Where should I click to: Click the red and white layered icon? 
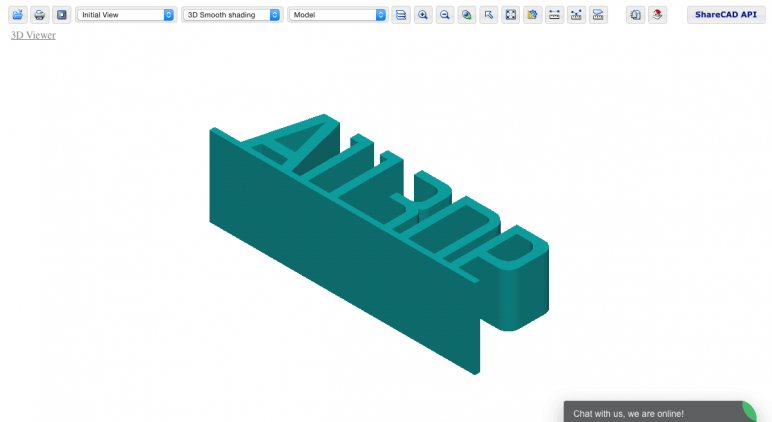[657, 15]
